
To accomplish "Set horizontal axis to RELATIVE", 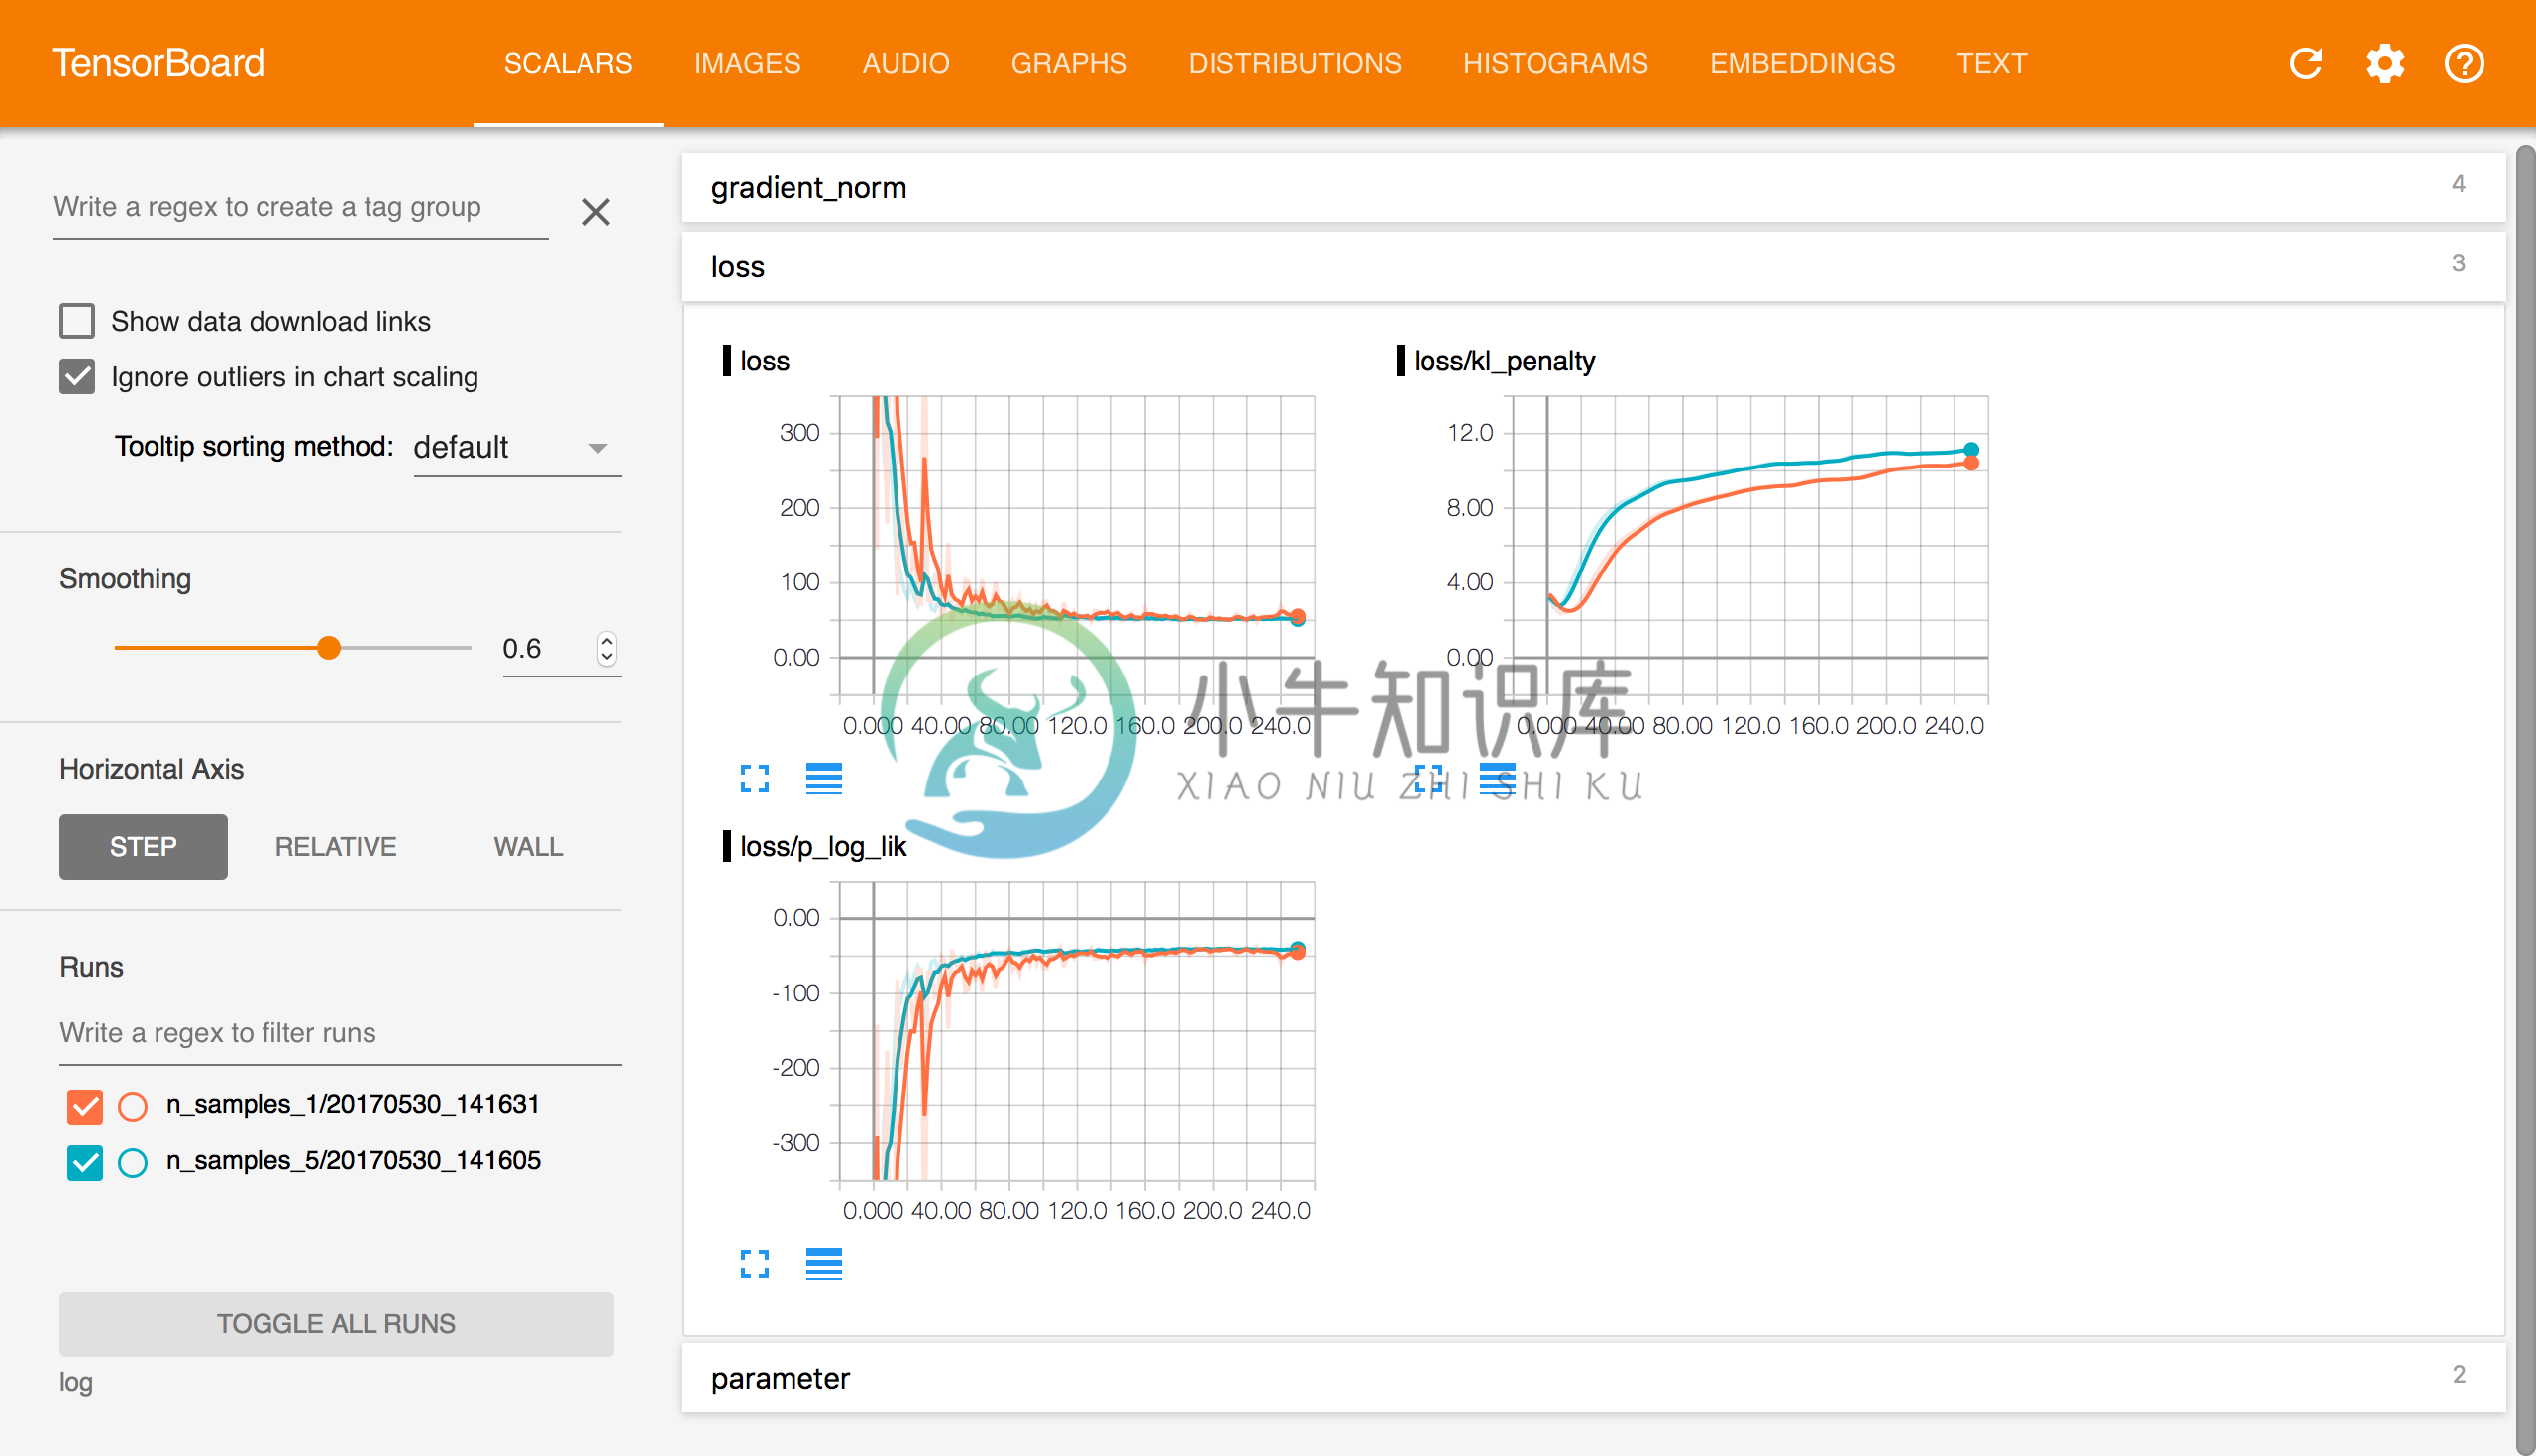I will [335, 846].
